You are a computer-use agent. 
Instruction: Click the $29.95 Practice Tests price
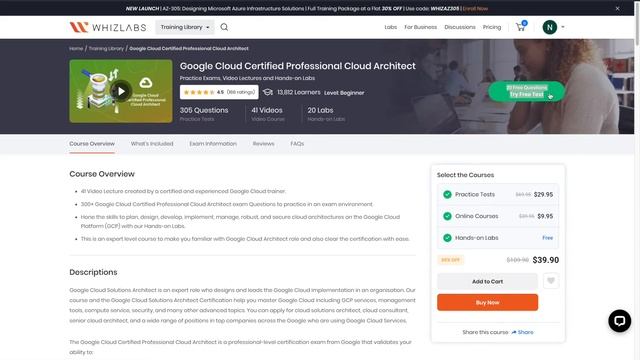pos(543,195)
